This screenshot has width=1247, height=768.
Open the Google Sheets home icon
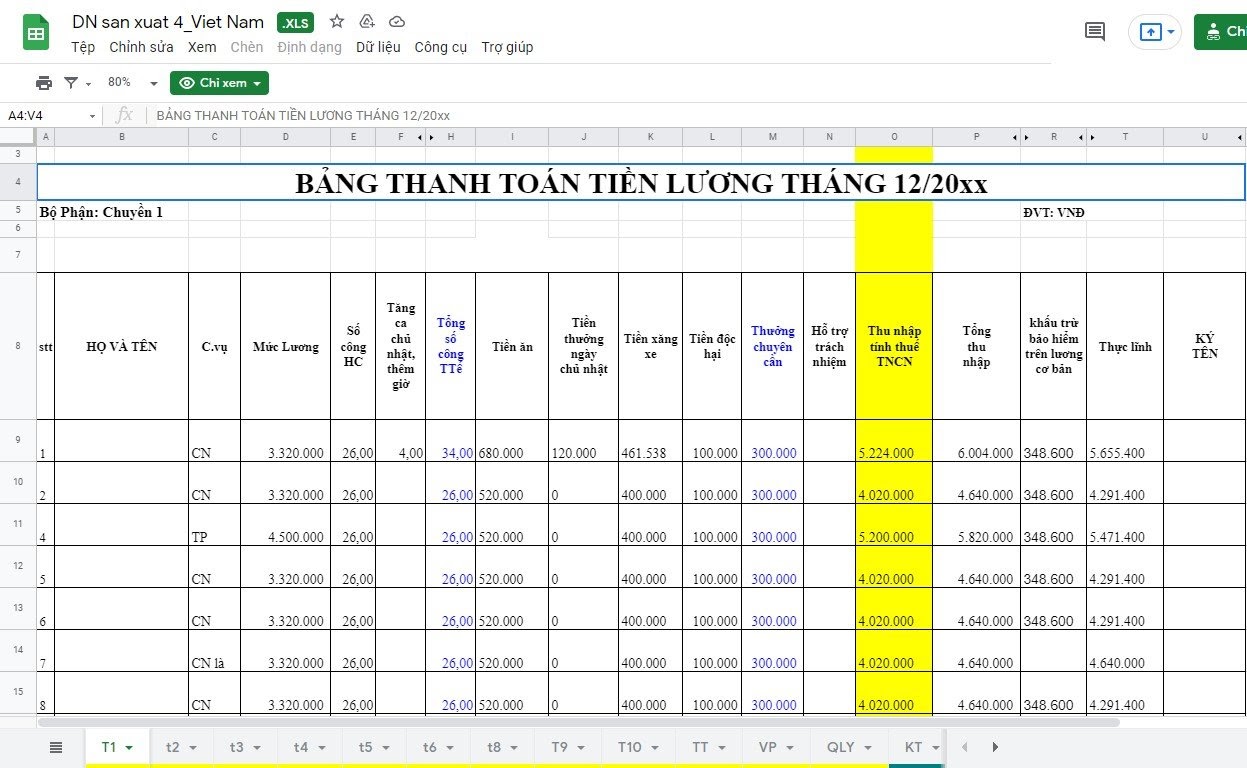click(36, 31)
